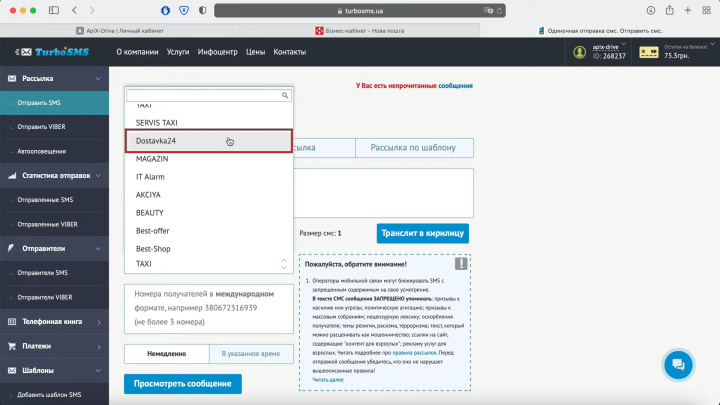Open the chat support bubble
The height and width of the screenshot is (405, 720).
click(x=678, y=365)
